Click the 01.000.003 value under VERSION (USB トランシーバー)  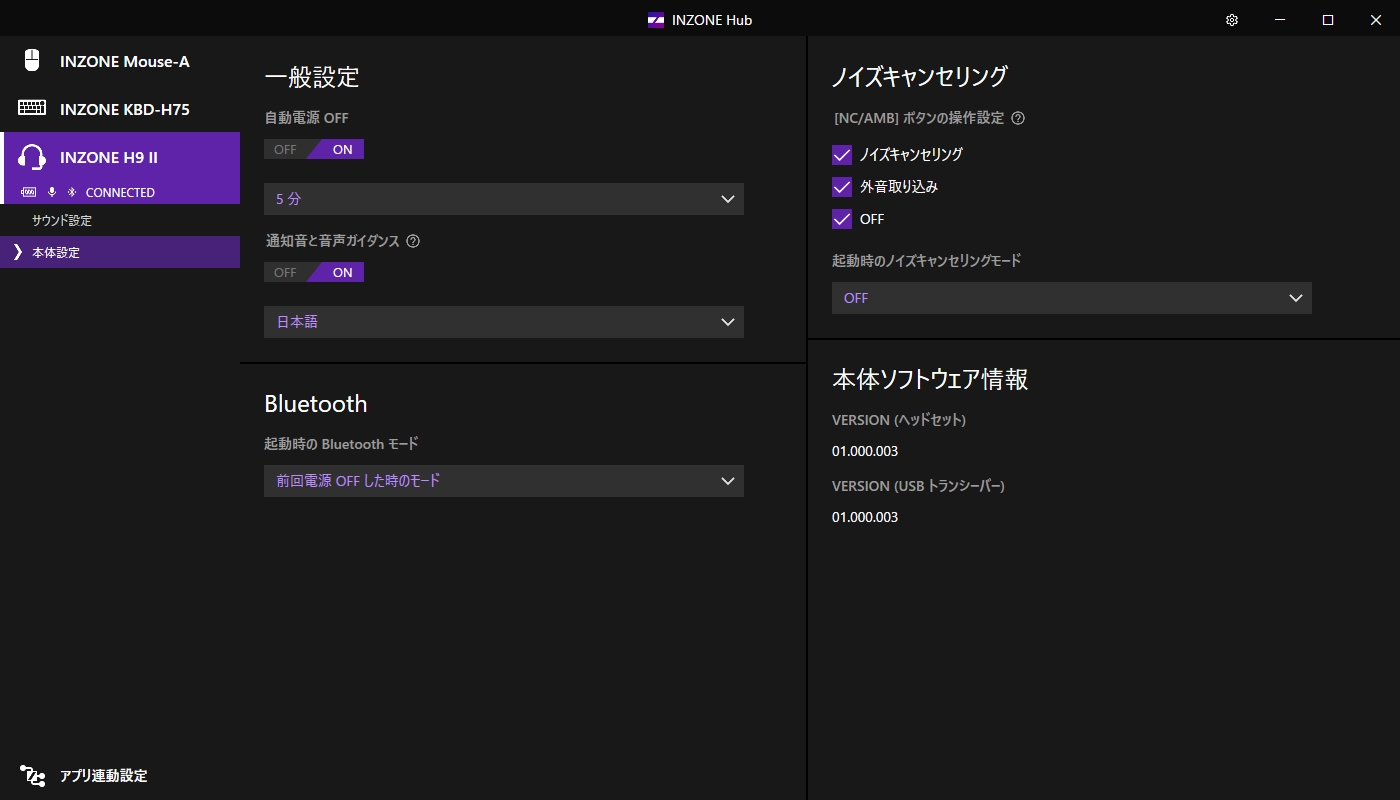click(x=865, y=517)
